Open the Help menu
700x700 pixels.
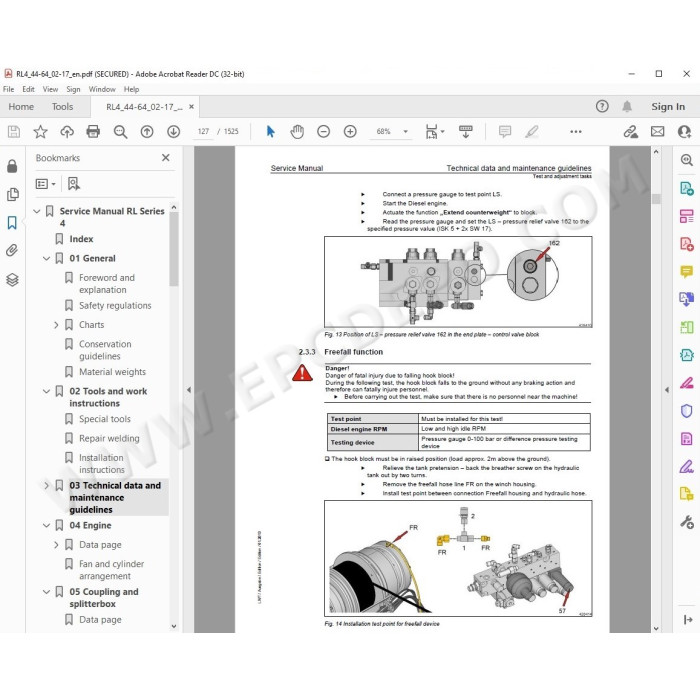pos(131,89)
